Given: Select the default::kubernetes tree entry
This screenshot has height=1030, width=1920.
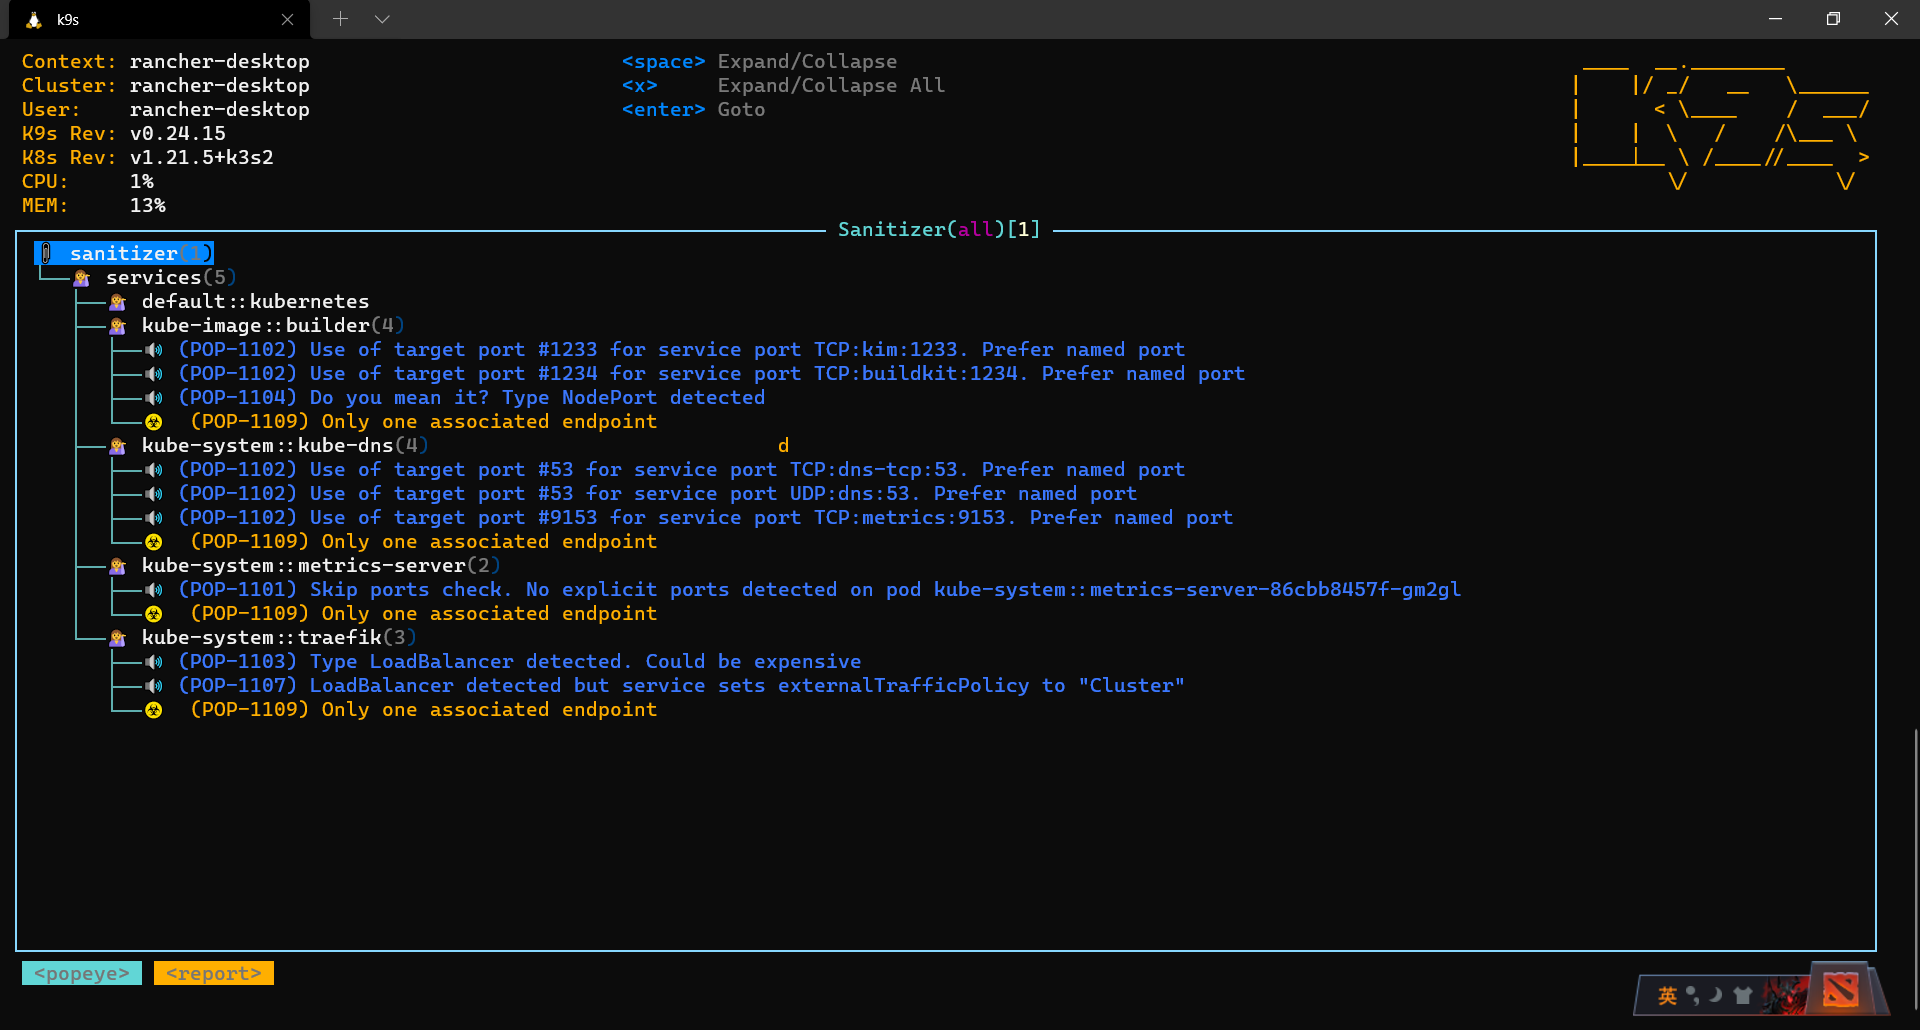Looking at the screenshot, I should pyautogui.click(x=255, y=301).
